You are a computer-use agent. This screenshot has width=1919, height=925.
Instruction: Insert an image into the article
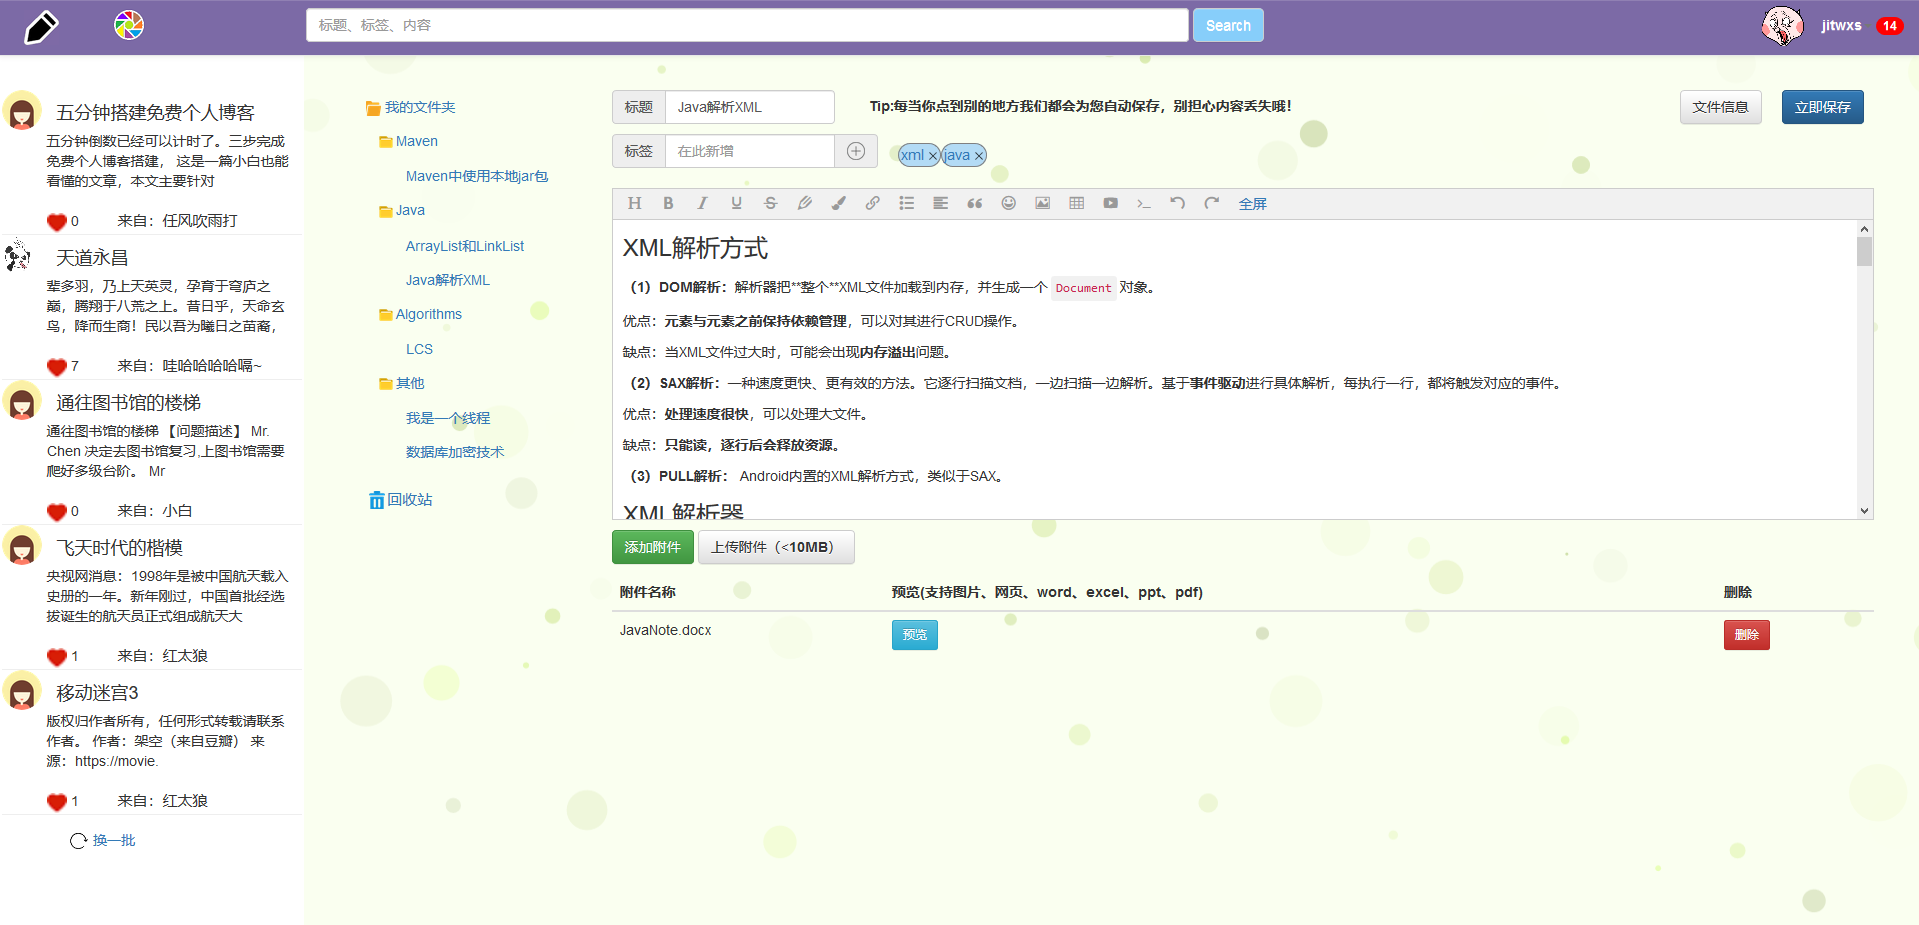coord(1042,203)
